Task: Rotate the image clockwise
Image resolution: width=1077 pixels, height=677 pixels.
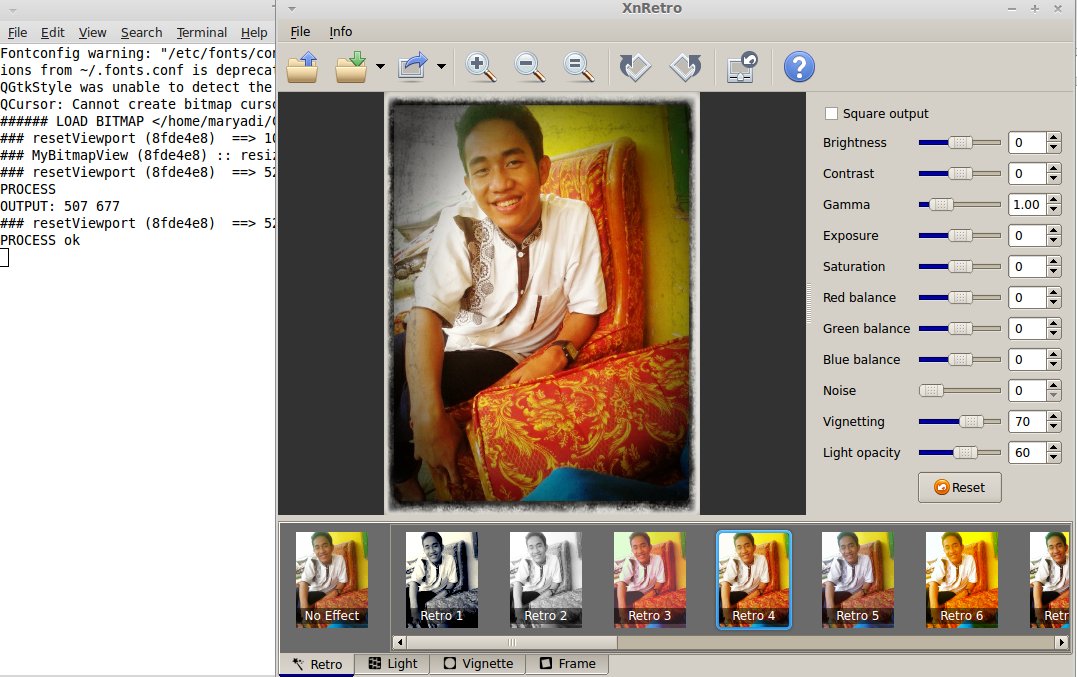Action: coord(685,67)
